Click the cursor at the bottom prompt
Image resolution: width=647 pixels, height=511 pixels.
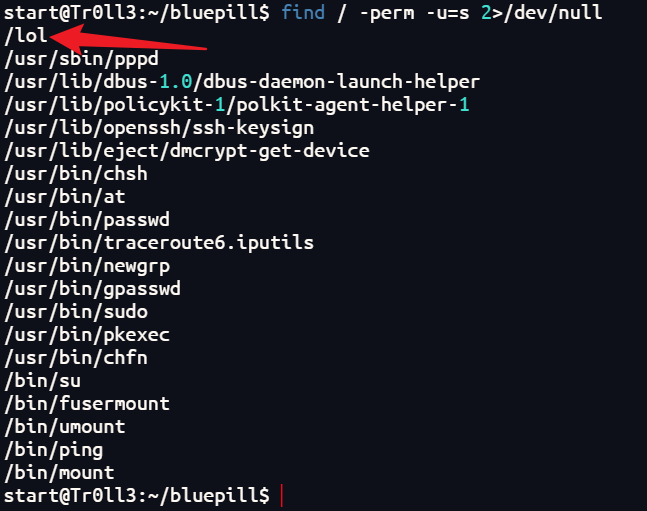pyautogui.click(x=282, y=495)
